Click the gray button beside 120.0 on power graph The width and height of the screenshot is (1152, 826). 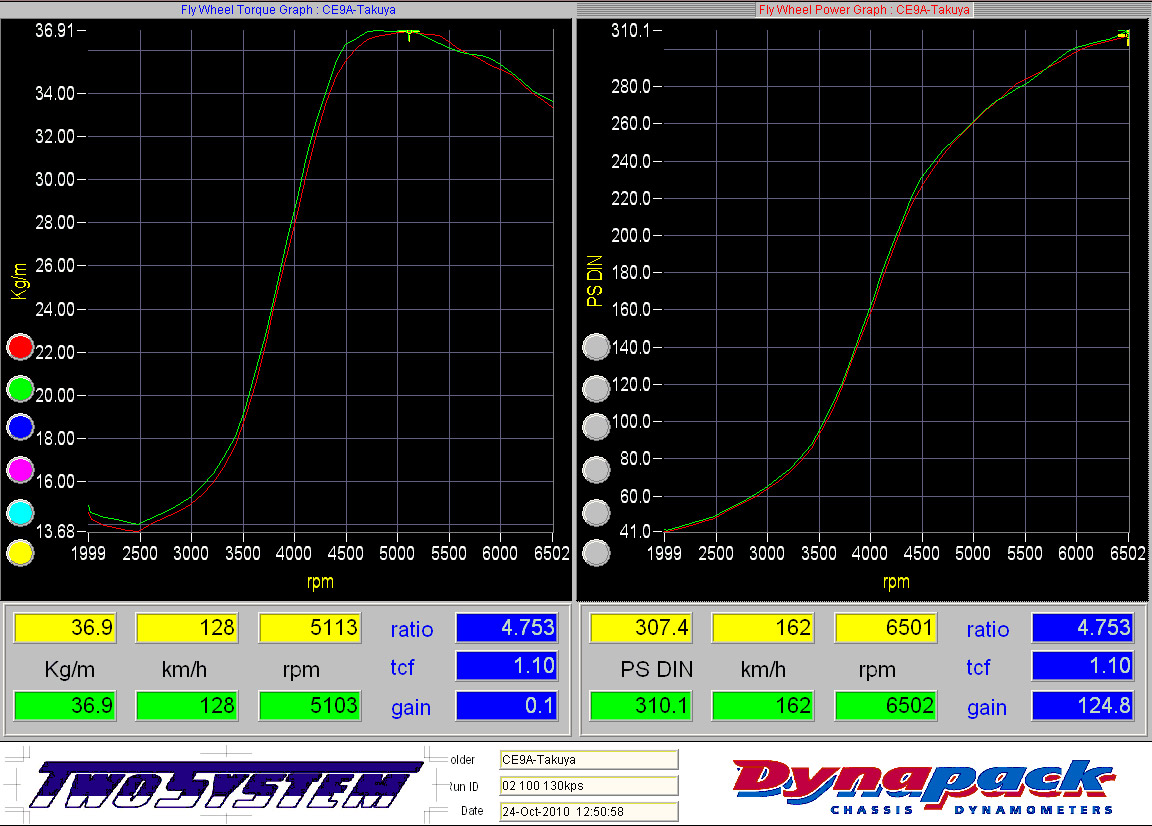[597, 389]
